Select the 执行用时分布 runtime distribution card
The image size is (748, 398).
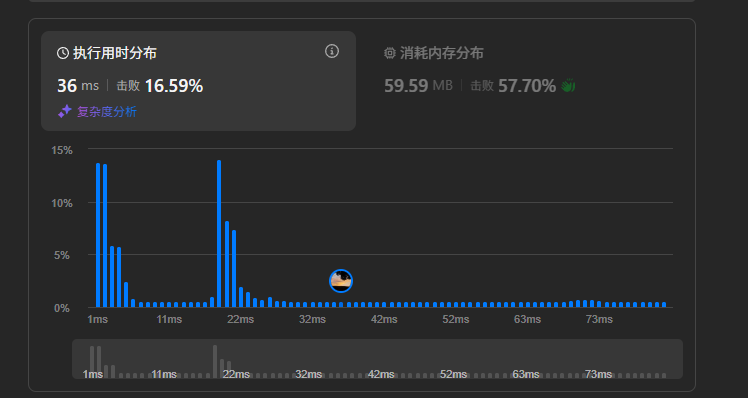pos(198,81)
